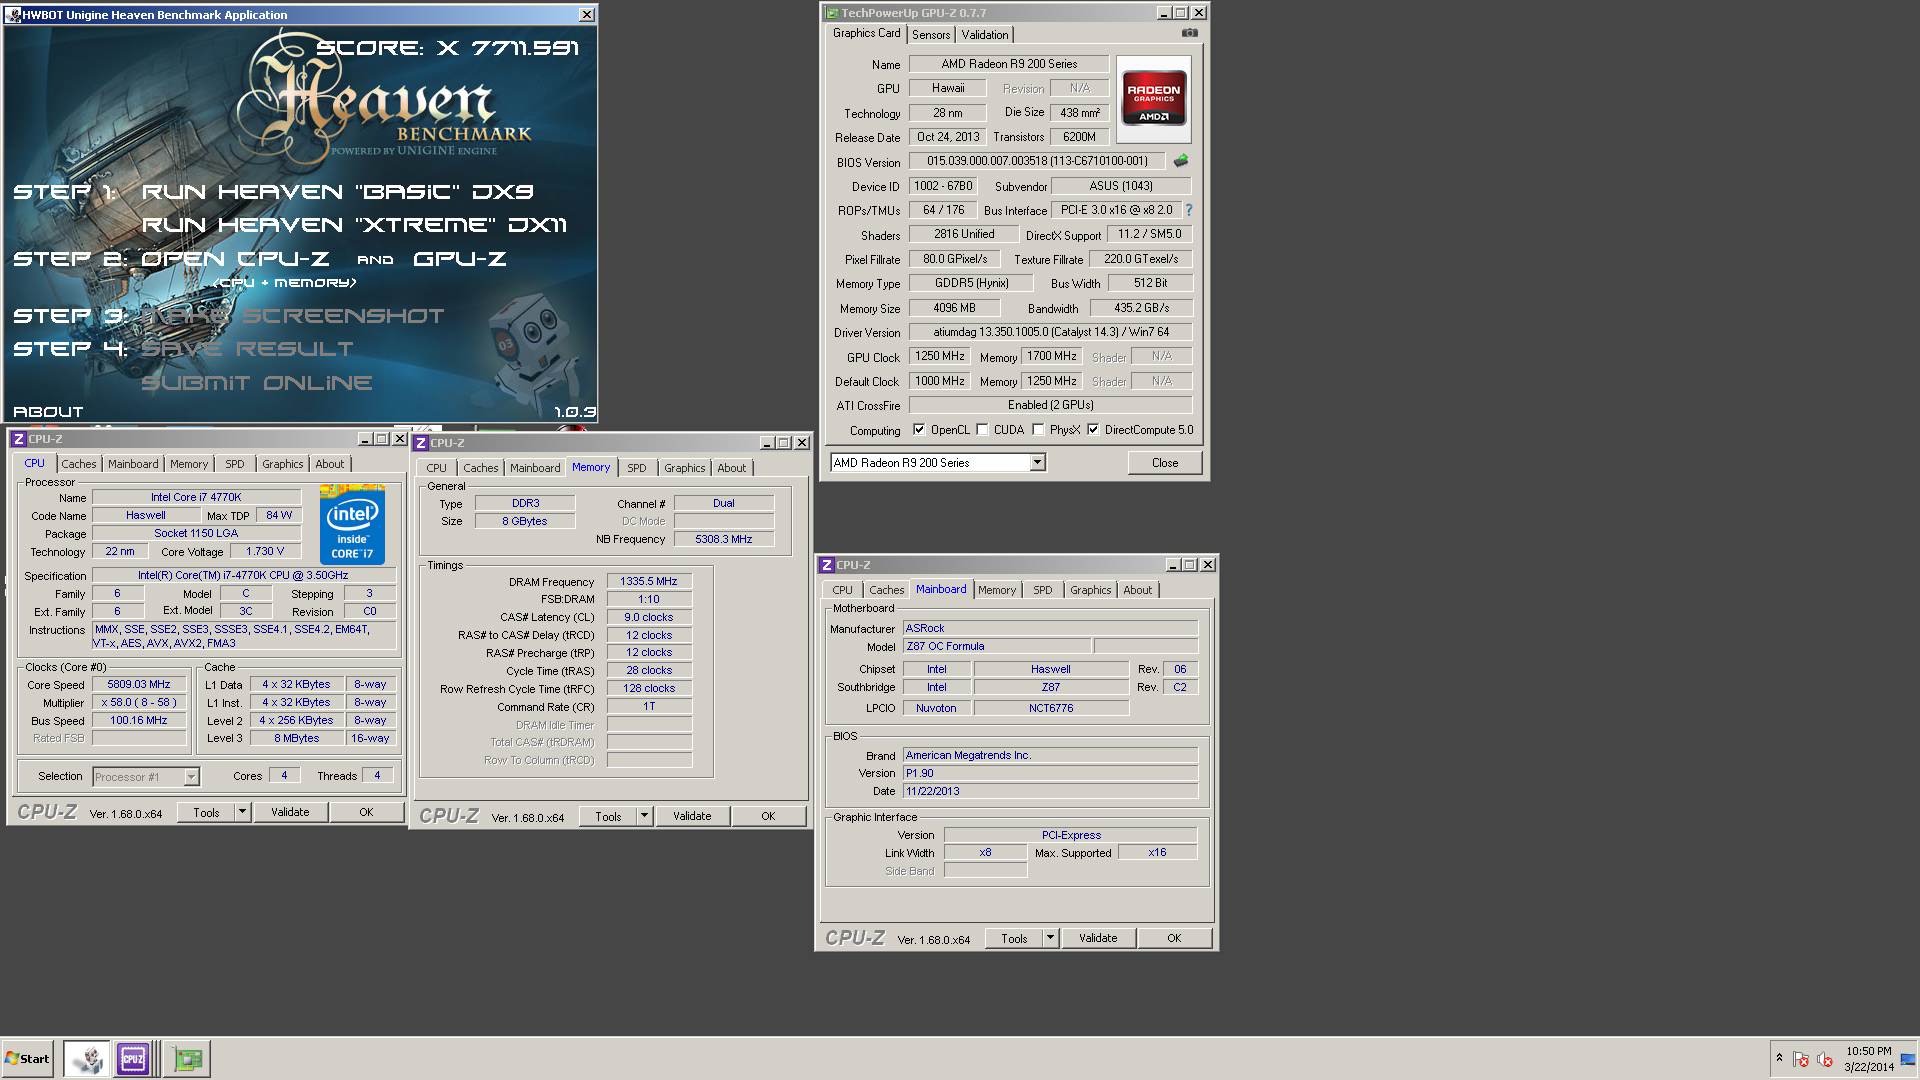Click the taskbar clock showing 10:50 PM

[1869, 1059]
